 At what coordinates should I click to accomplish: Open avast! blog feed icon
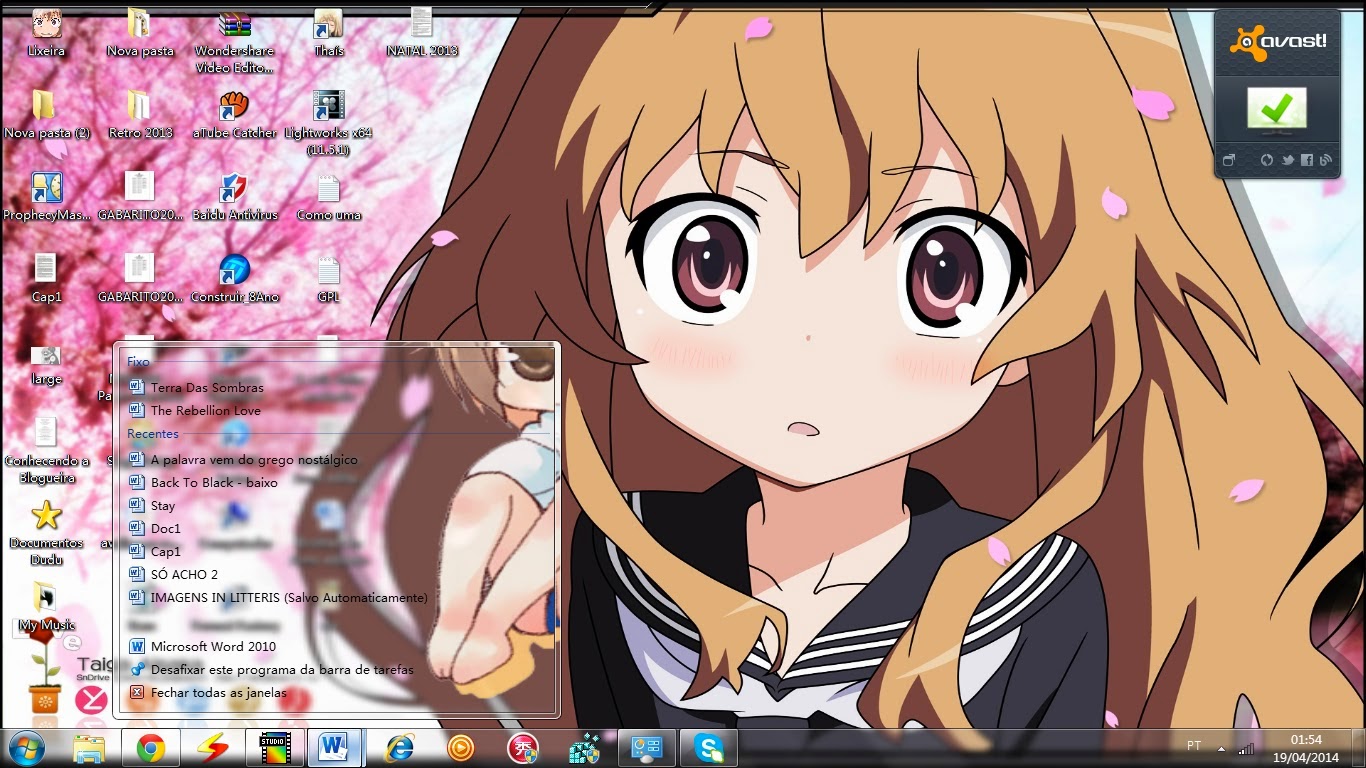[1326, 160]
